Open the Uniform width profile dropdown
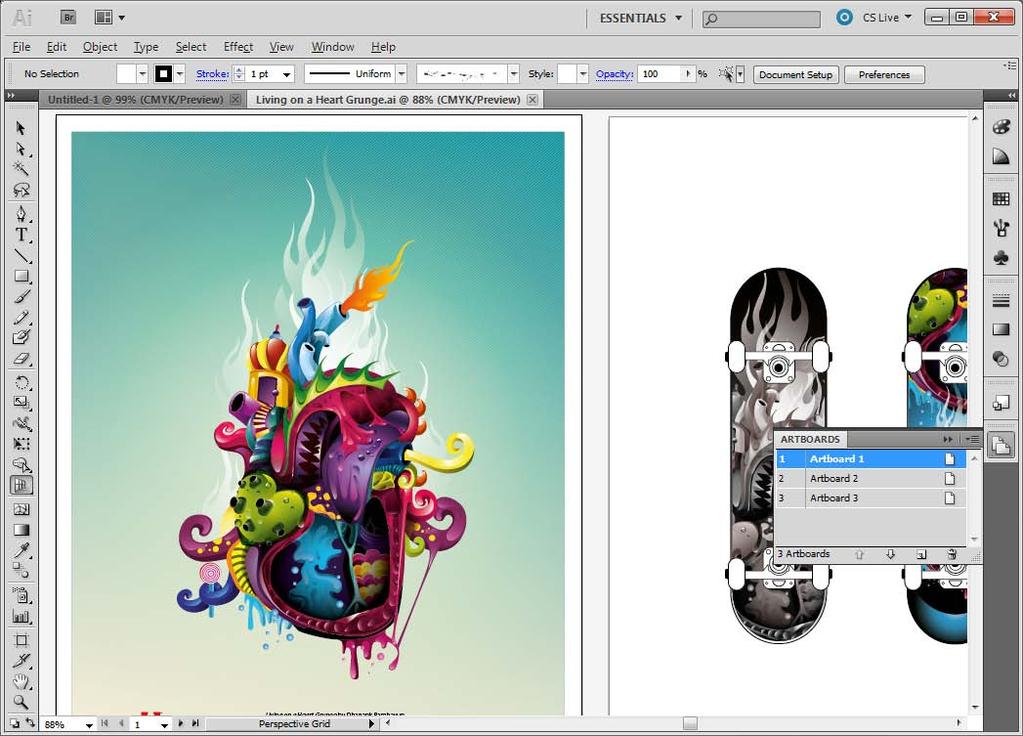 [402, 74]
